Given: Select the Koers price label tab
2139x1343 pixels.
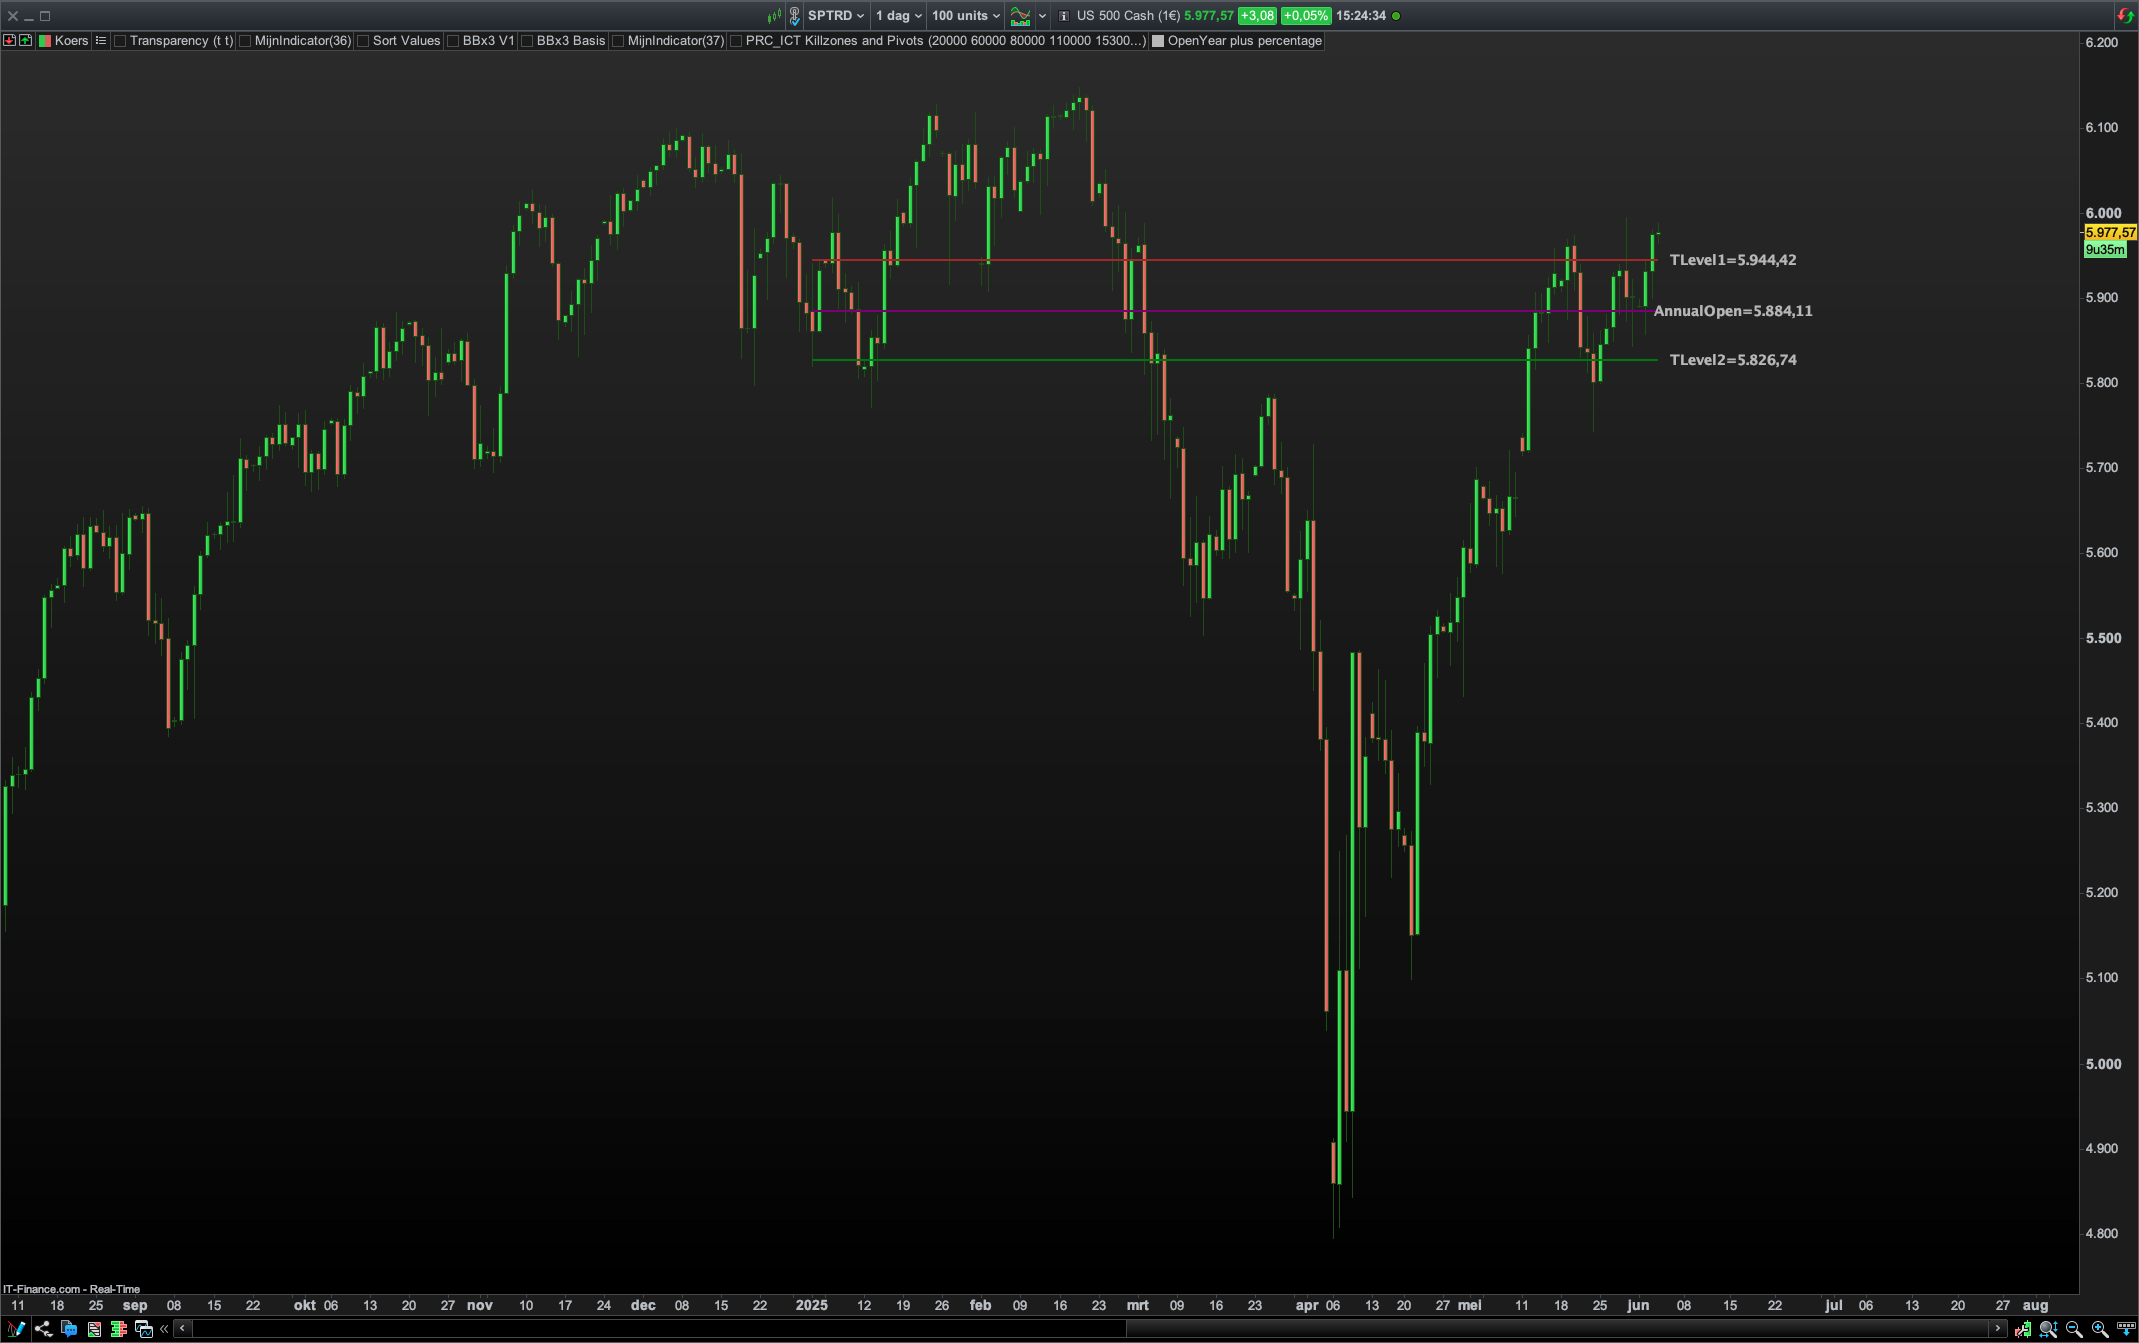Looking at the screenshot, I should click(70, 41).
